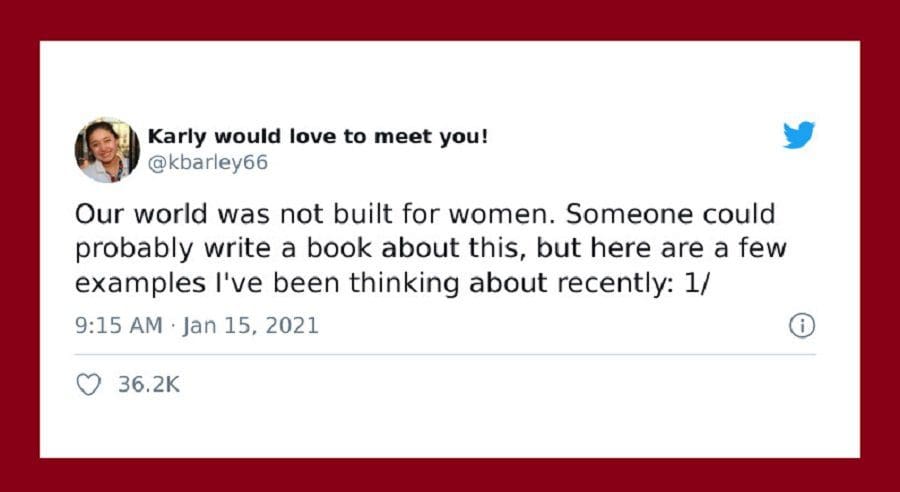Select the Jan 15, 2021 date
Image resolution: width=900 pixels, height=492 pixels.
tap(250, 326)
